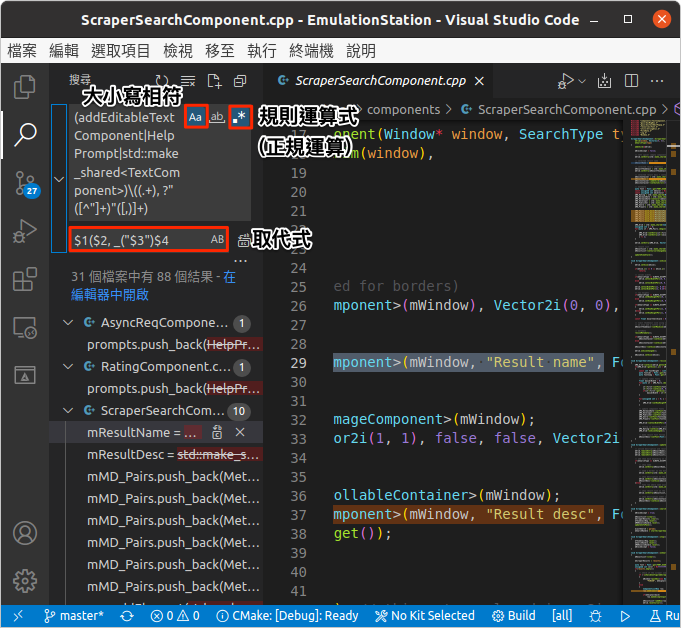The height and width of the screenshot is (628, 681).
Task: Open the 移至 menu
Action: [220, 51]
